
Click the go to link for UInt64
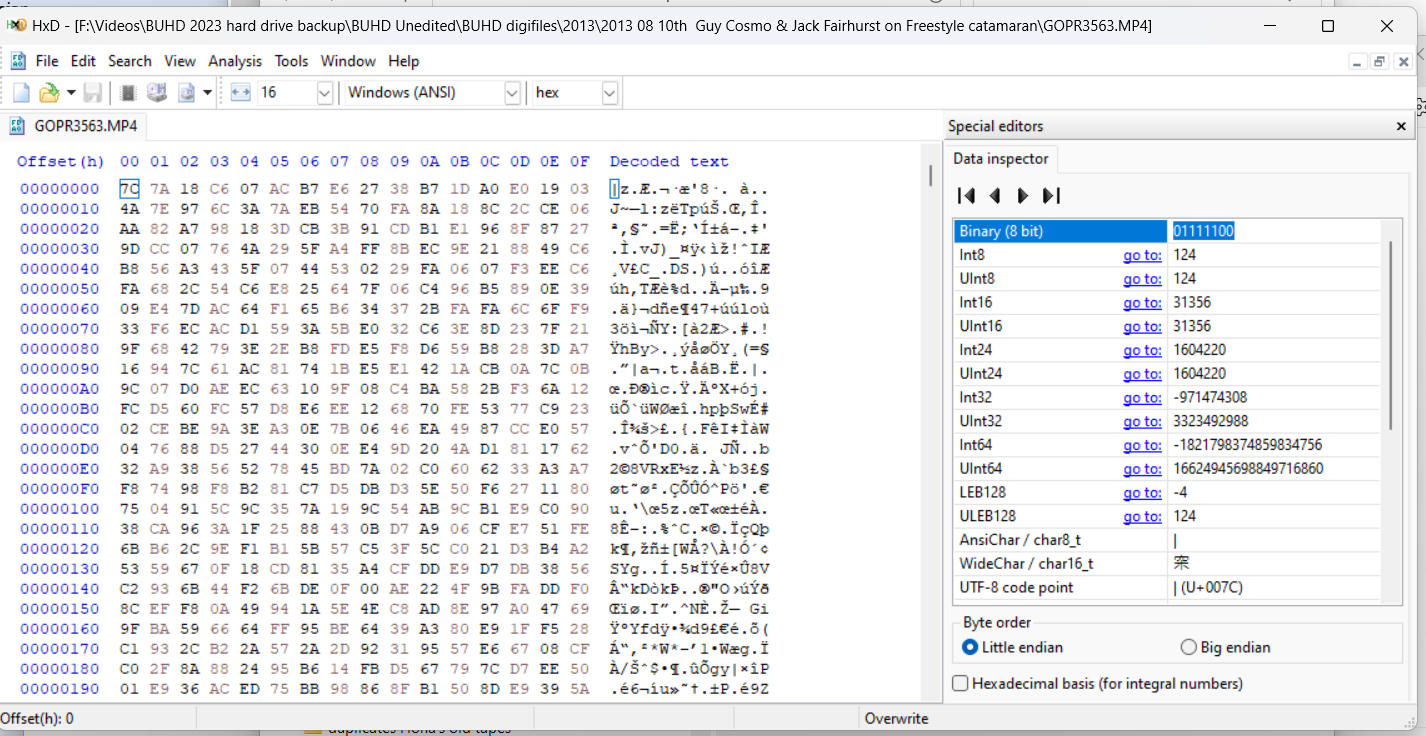1142,469
